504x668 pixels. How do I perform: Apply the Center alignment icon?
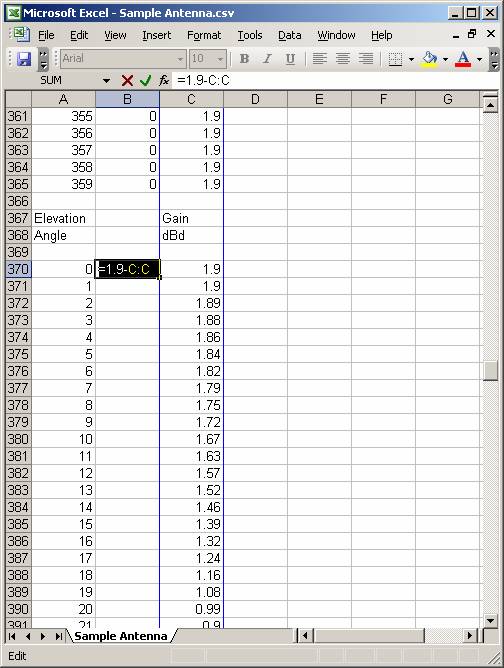(343, 59)
